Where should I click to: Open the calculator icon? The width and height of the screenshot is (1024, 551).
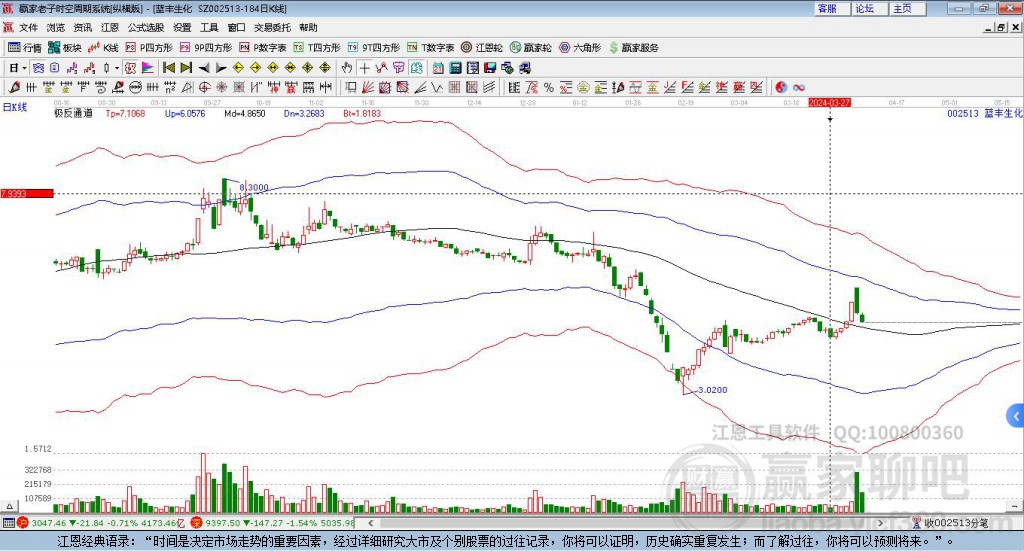pyautogui.click(x=455, y=68)
